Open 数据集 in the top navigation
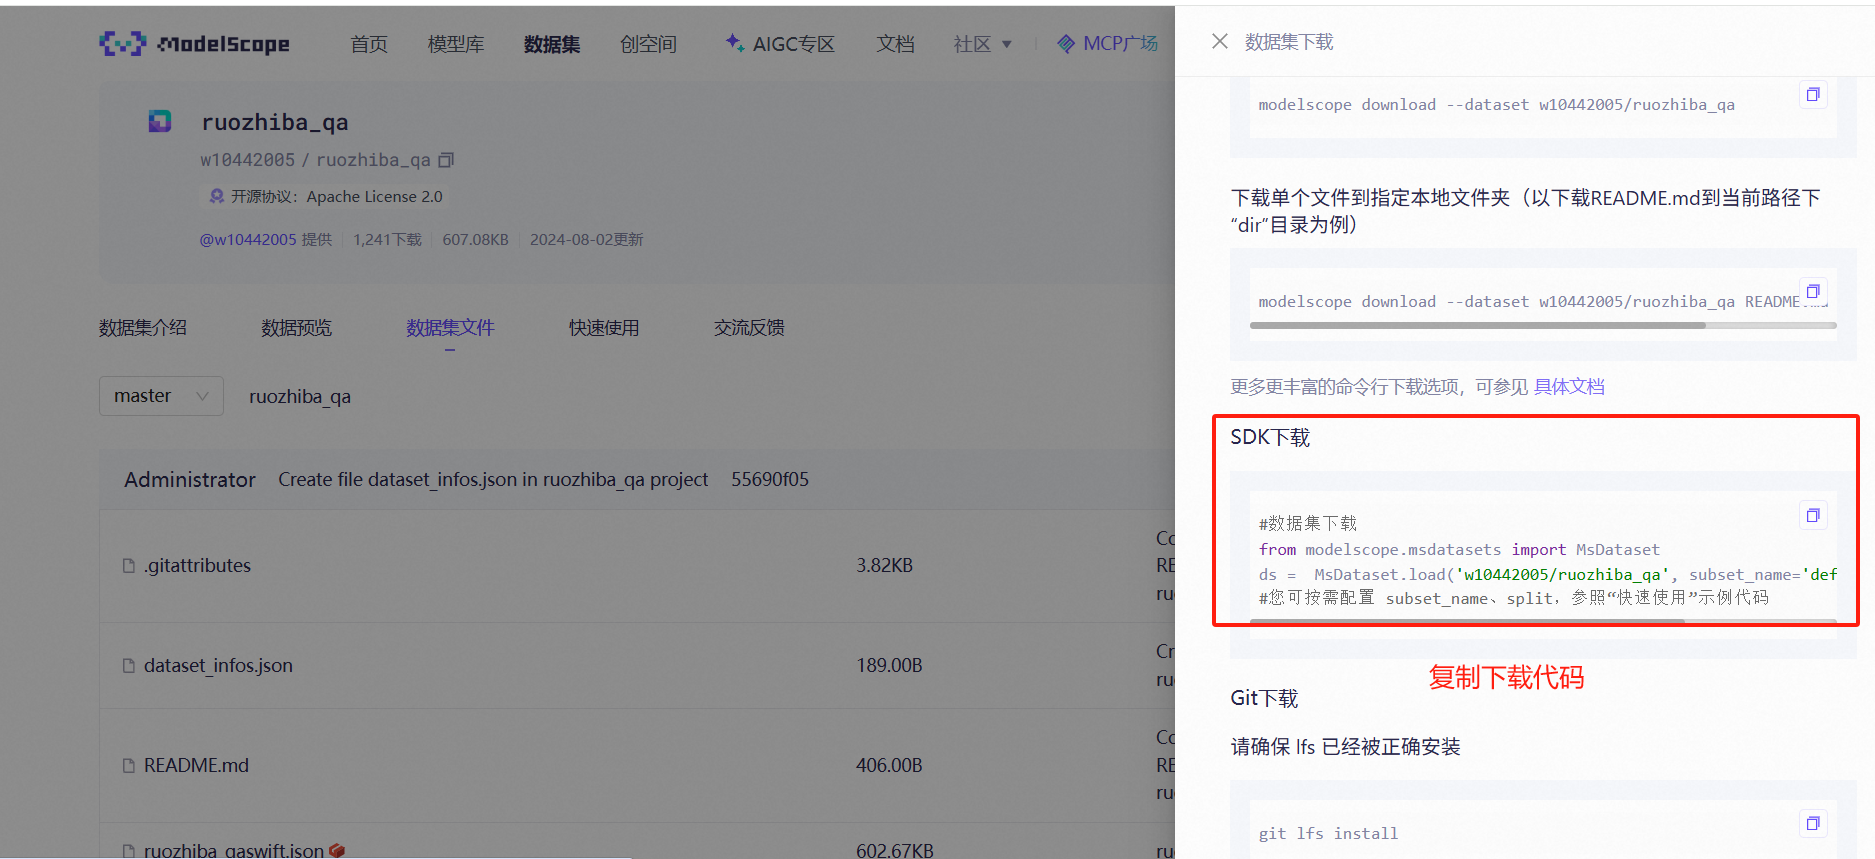The width and height of the screenshot is (1875, 859). pos(552,44)
